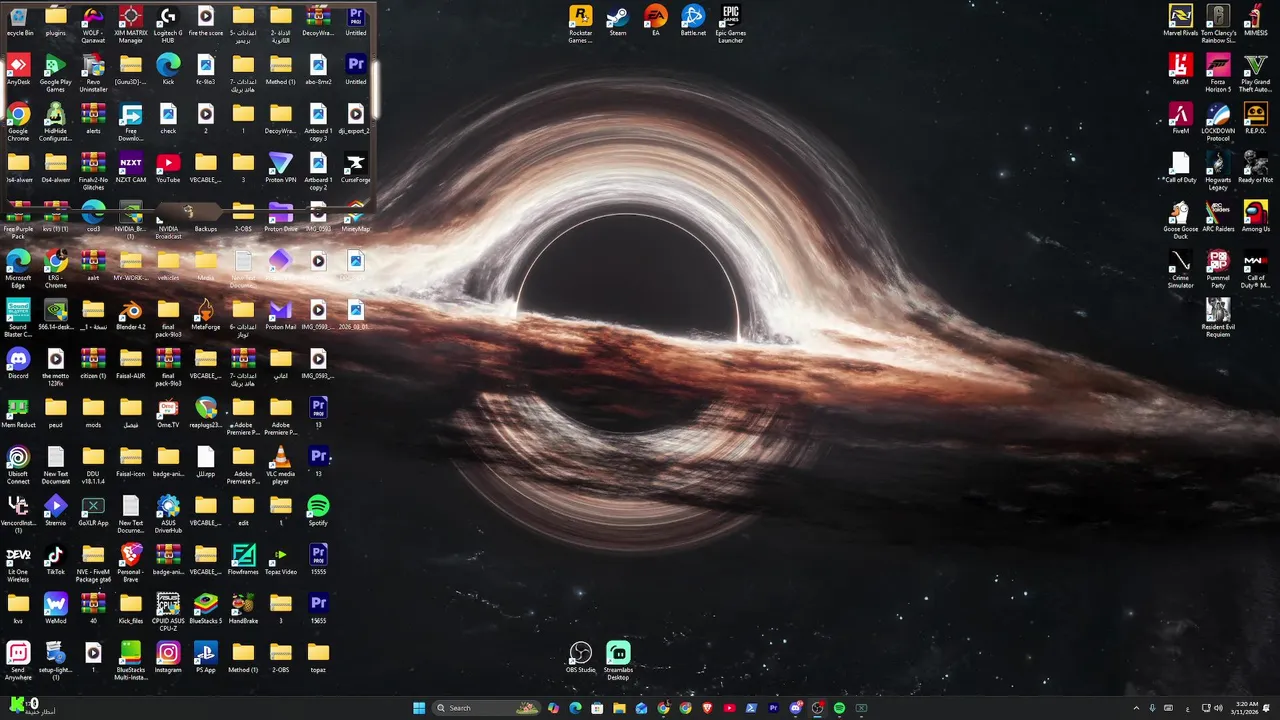
Task: Open the VLC media player icon
Action: point(281,465)
